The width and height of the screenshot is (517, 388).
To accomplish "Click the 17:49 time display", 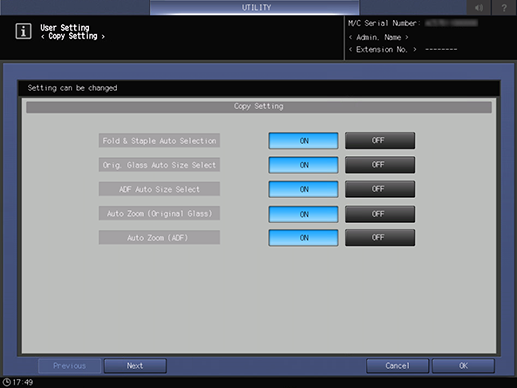I will coord(23,382).
